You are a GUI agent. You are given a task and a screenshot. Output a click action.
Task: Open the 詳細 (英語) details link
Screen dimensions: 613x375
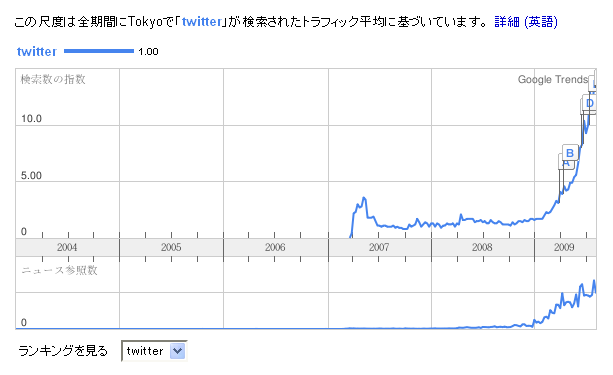coord(526,22)
